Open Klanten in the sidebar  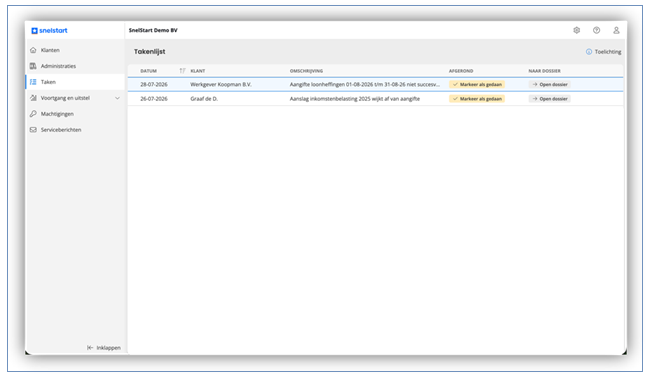pyautogui.click(x=75, y=50)
